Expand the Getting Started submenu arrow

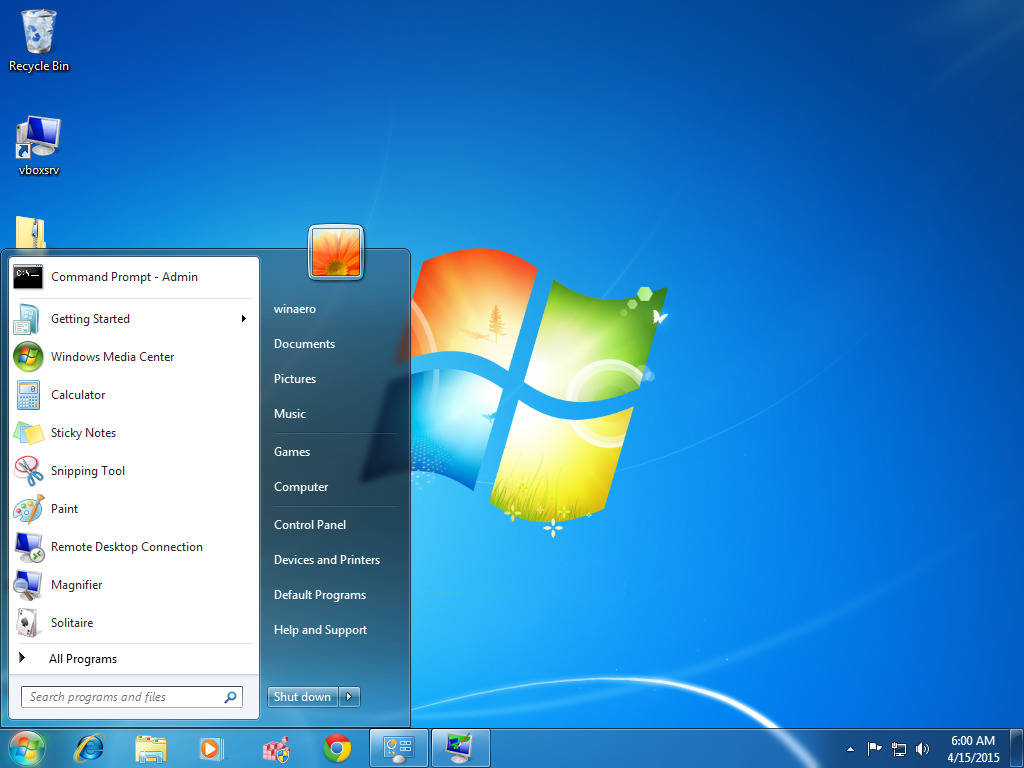(243, 318)
